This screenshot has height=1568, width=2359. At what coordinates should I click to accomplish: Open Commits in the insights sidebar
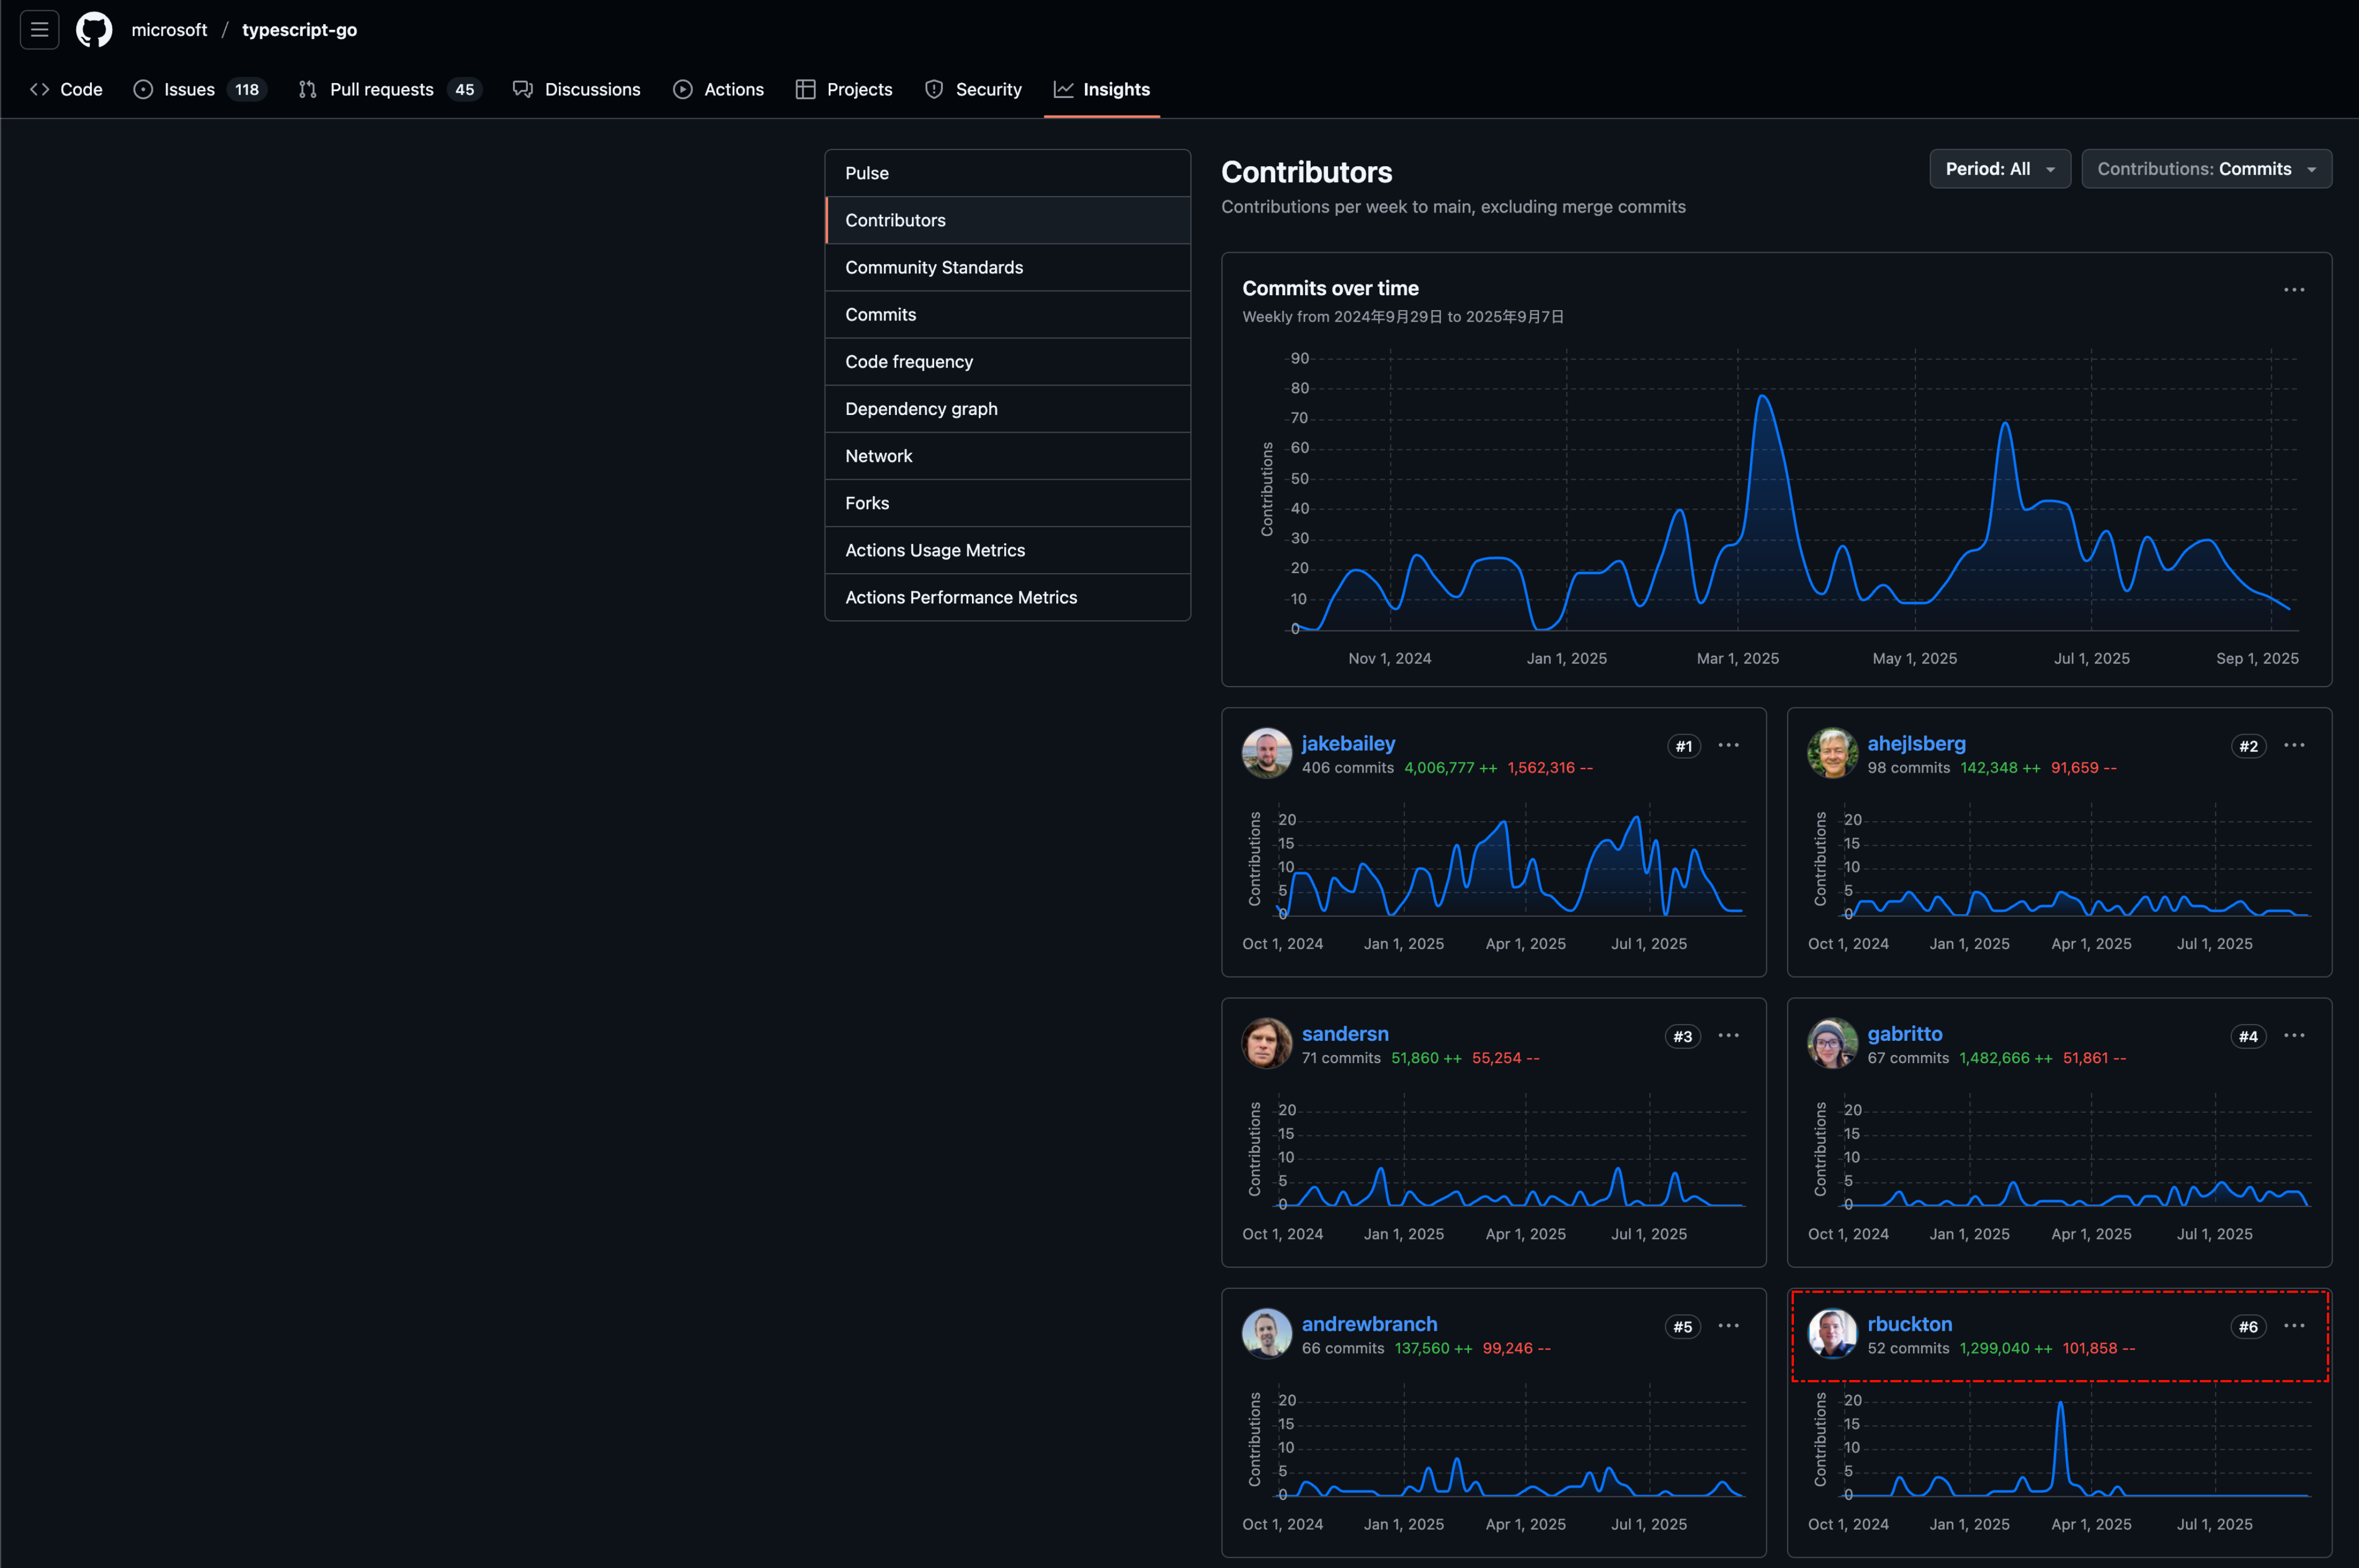click(1007, 314)
